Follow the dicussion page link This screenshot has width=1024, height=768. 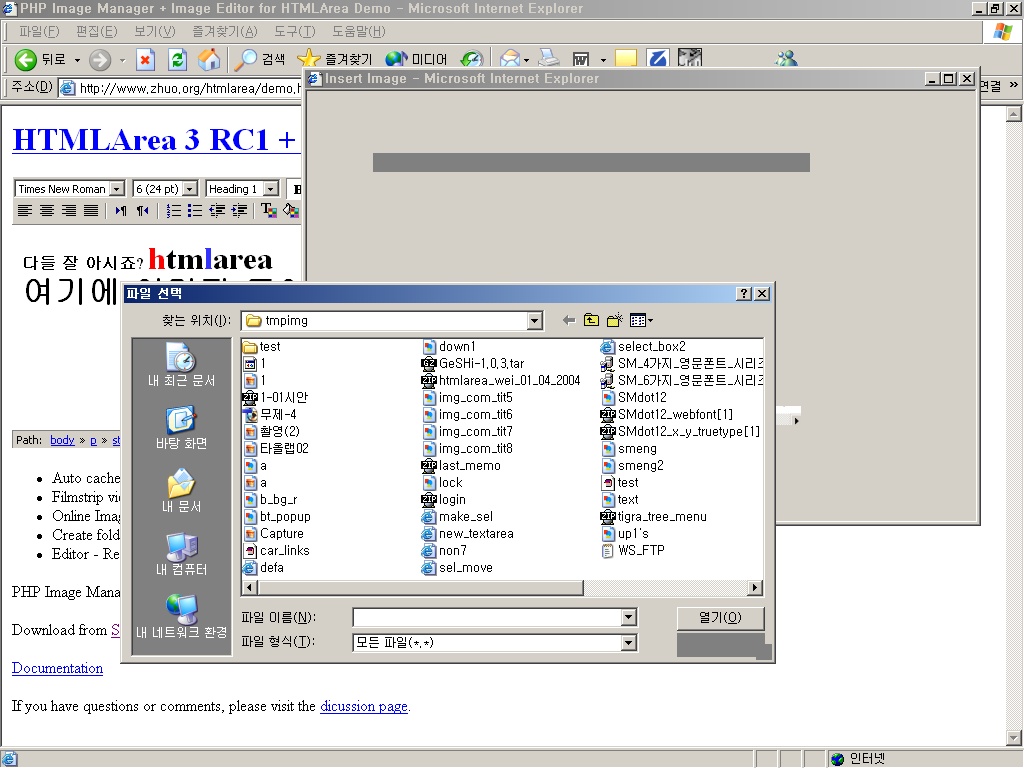pos(364,706)
